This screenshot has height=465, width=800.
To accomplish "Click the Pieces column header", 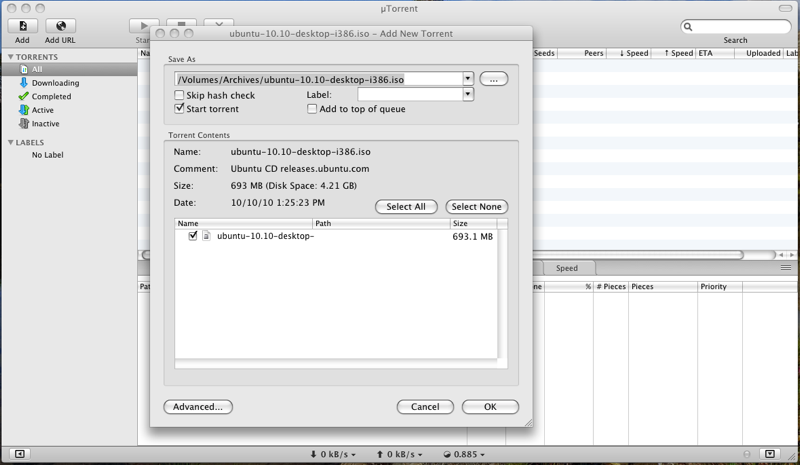I will point(663,287).
